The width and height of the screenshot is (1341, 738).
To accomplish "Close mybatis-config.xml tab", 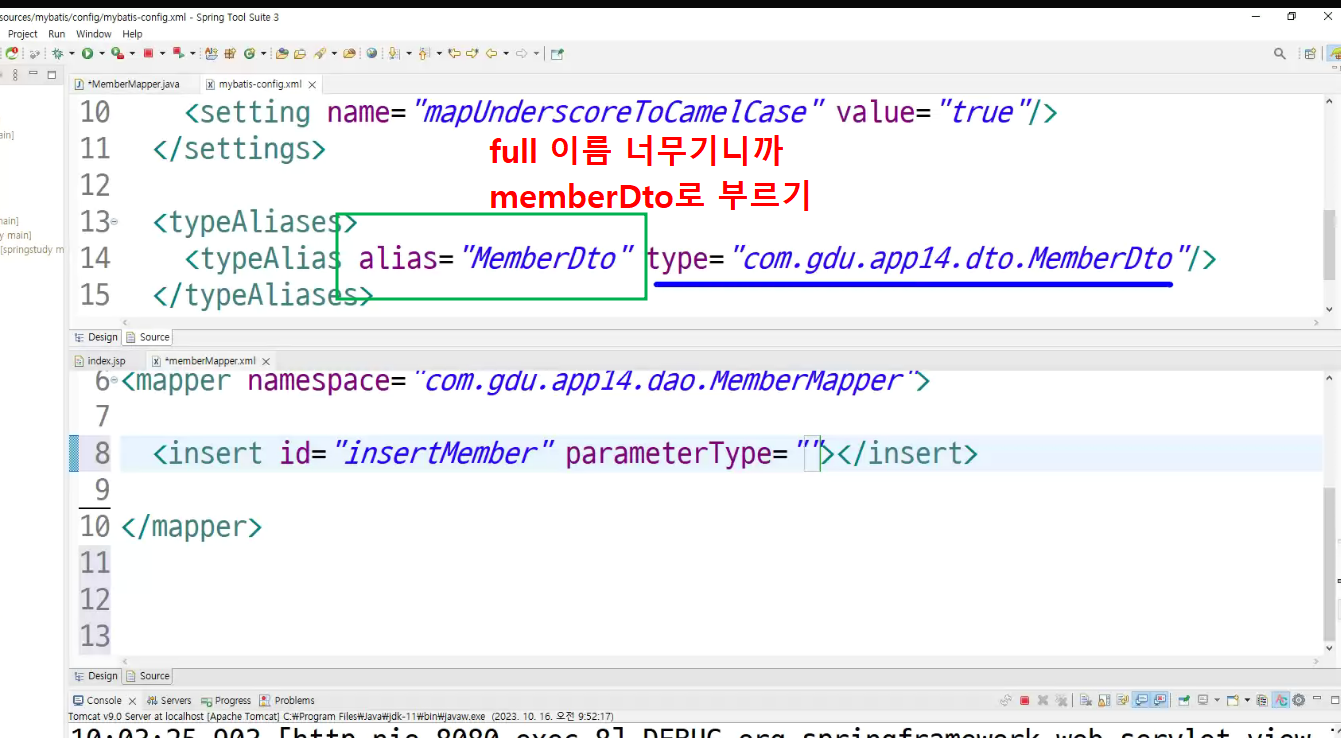I will tap(312, 85).
